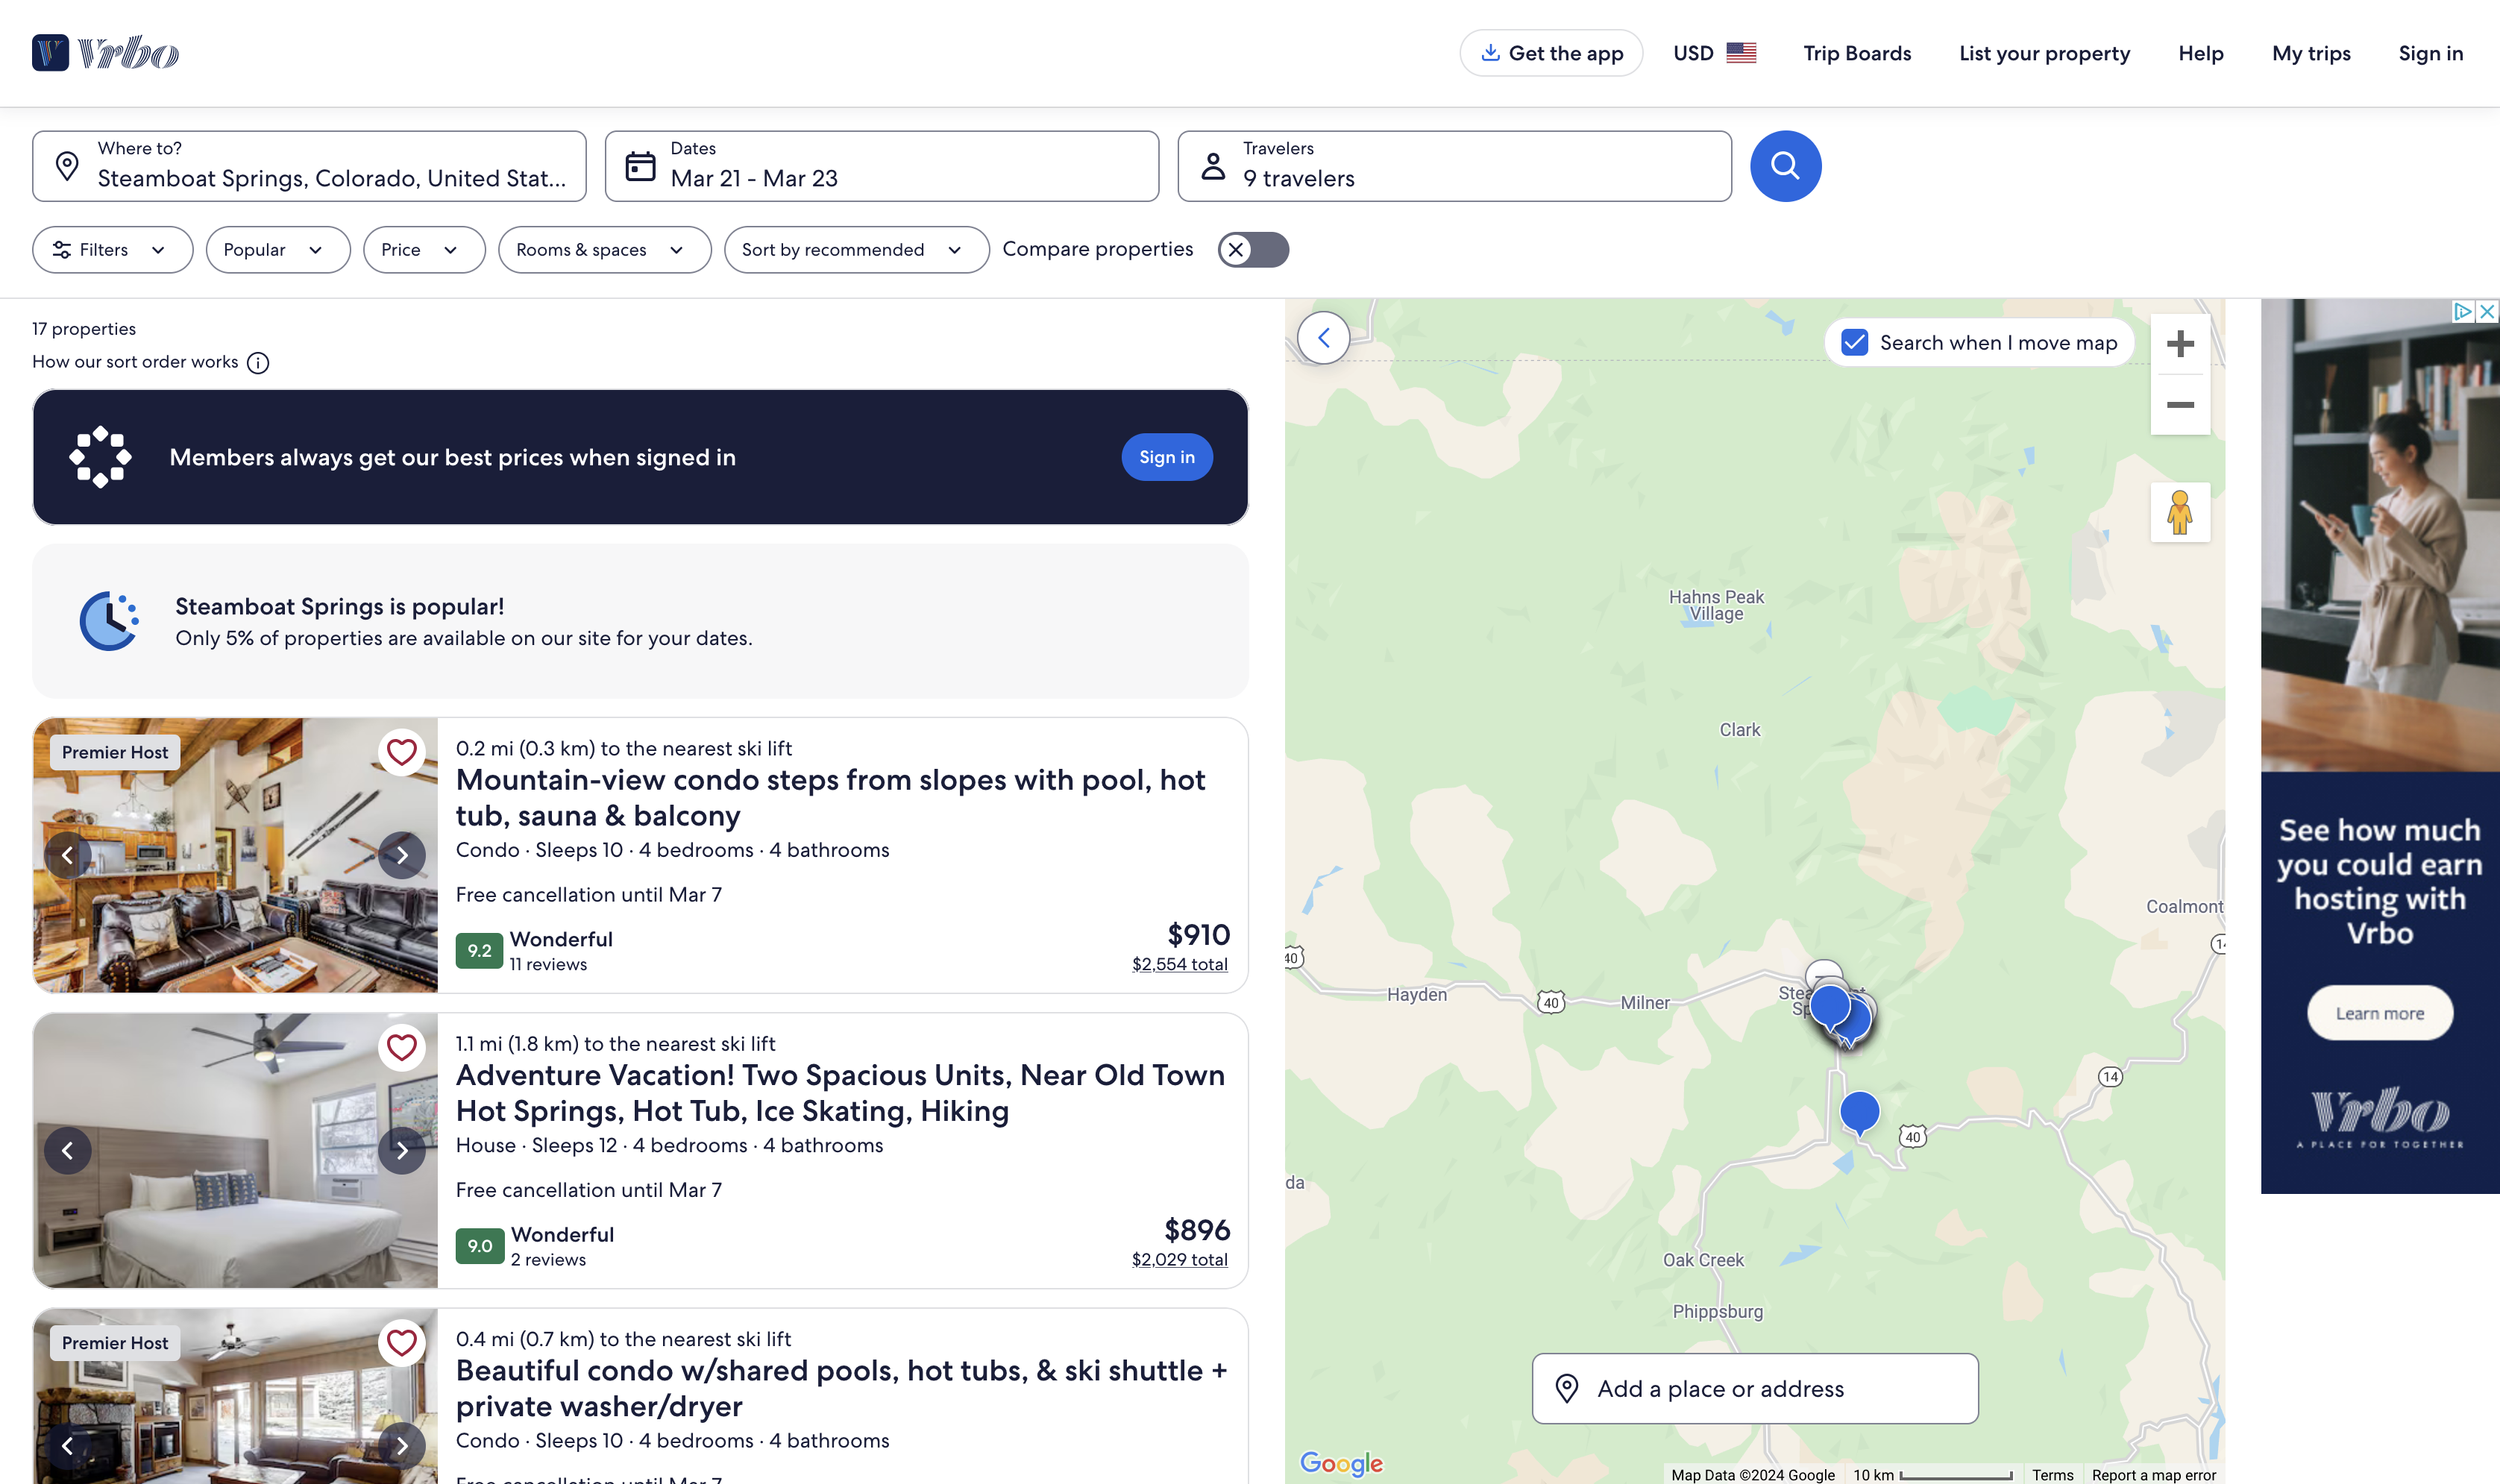Click the AdChoices icon on ad
Image resolution: width=2500 pixels, height=1484 pixels.
2464,311
